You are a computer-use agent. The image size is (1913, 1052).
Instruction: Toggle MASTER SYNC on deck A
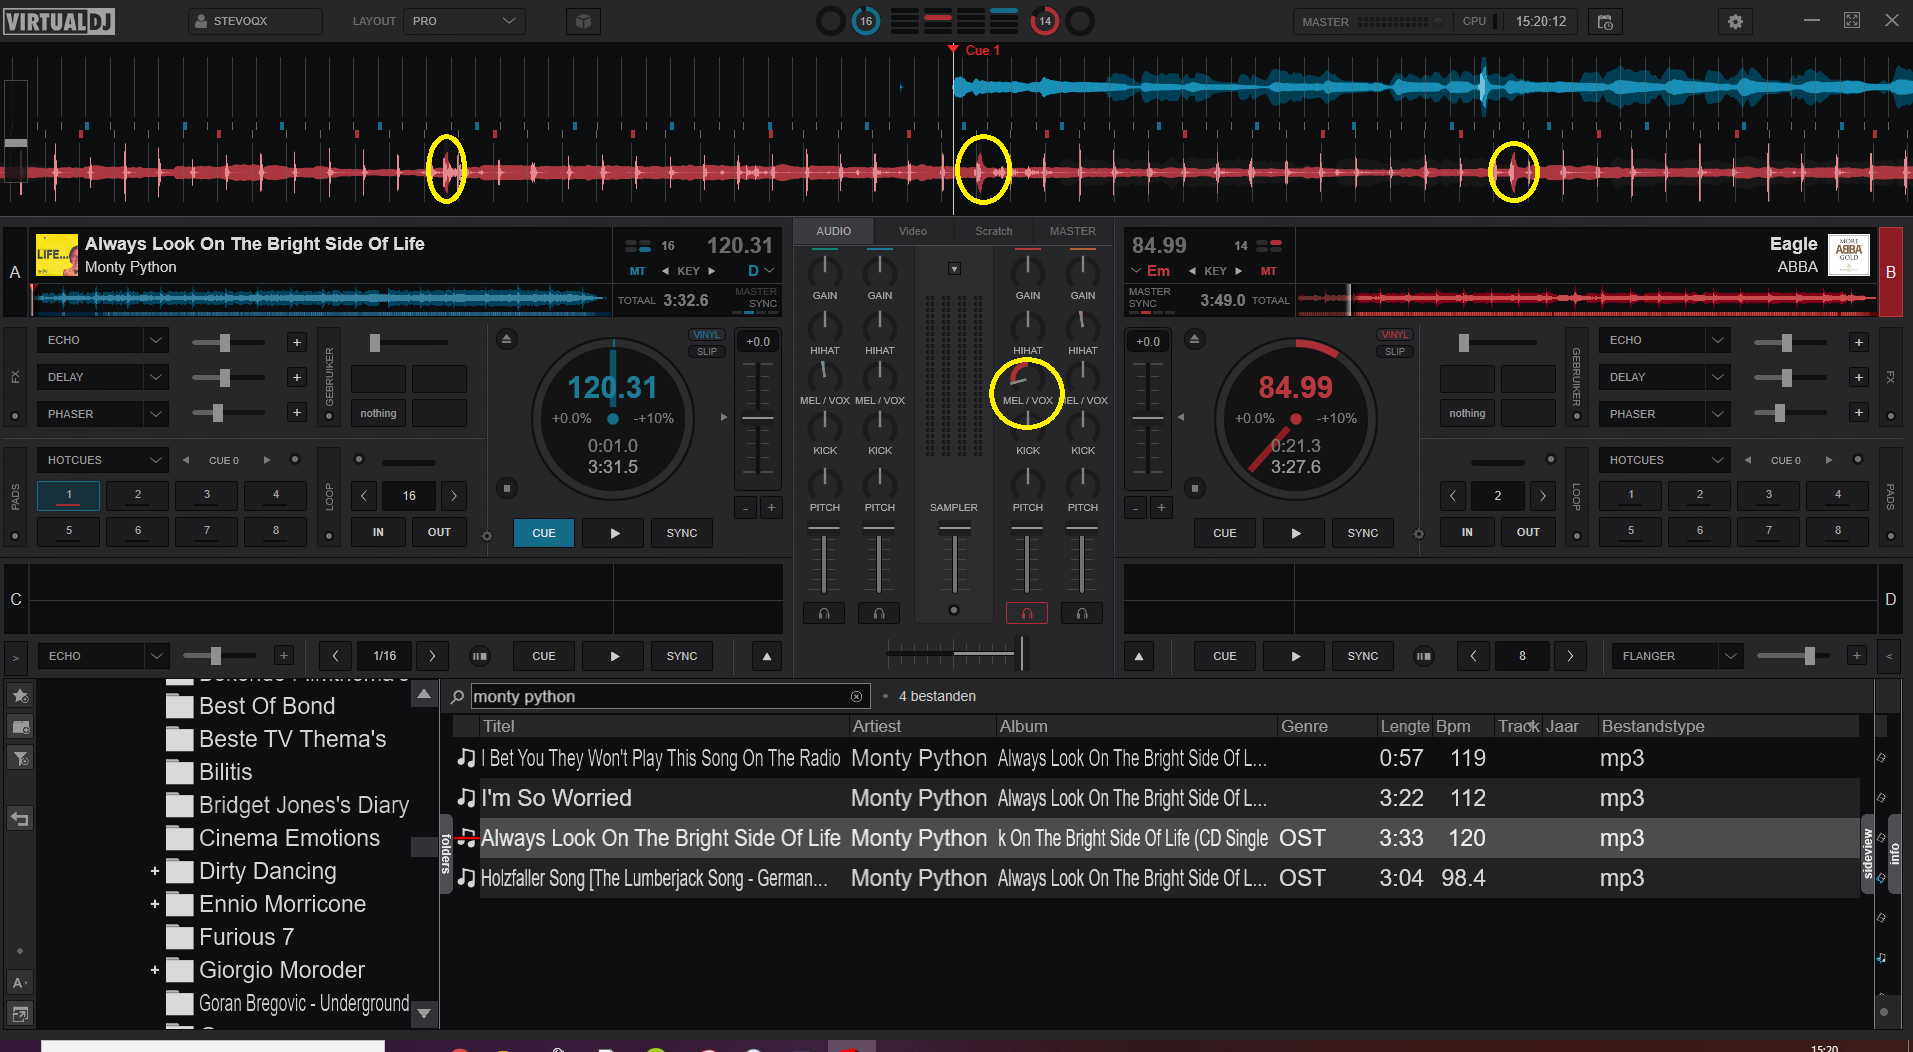tap(757, 298)
